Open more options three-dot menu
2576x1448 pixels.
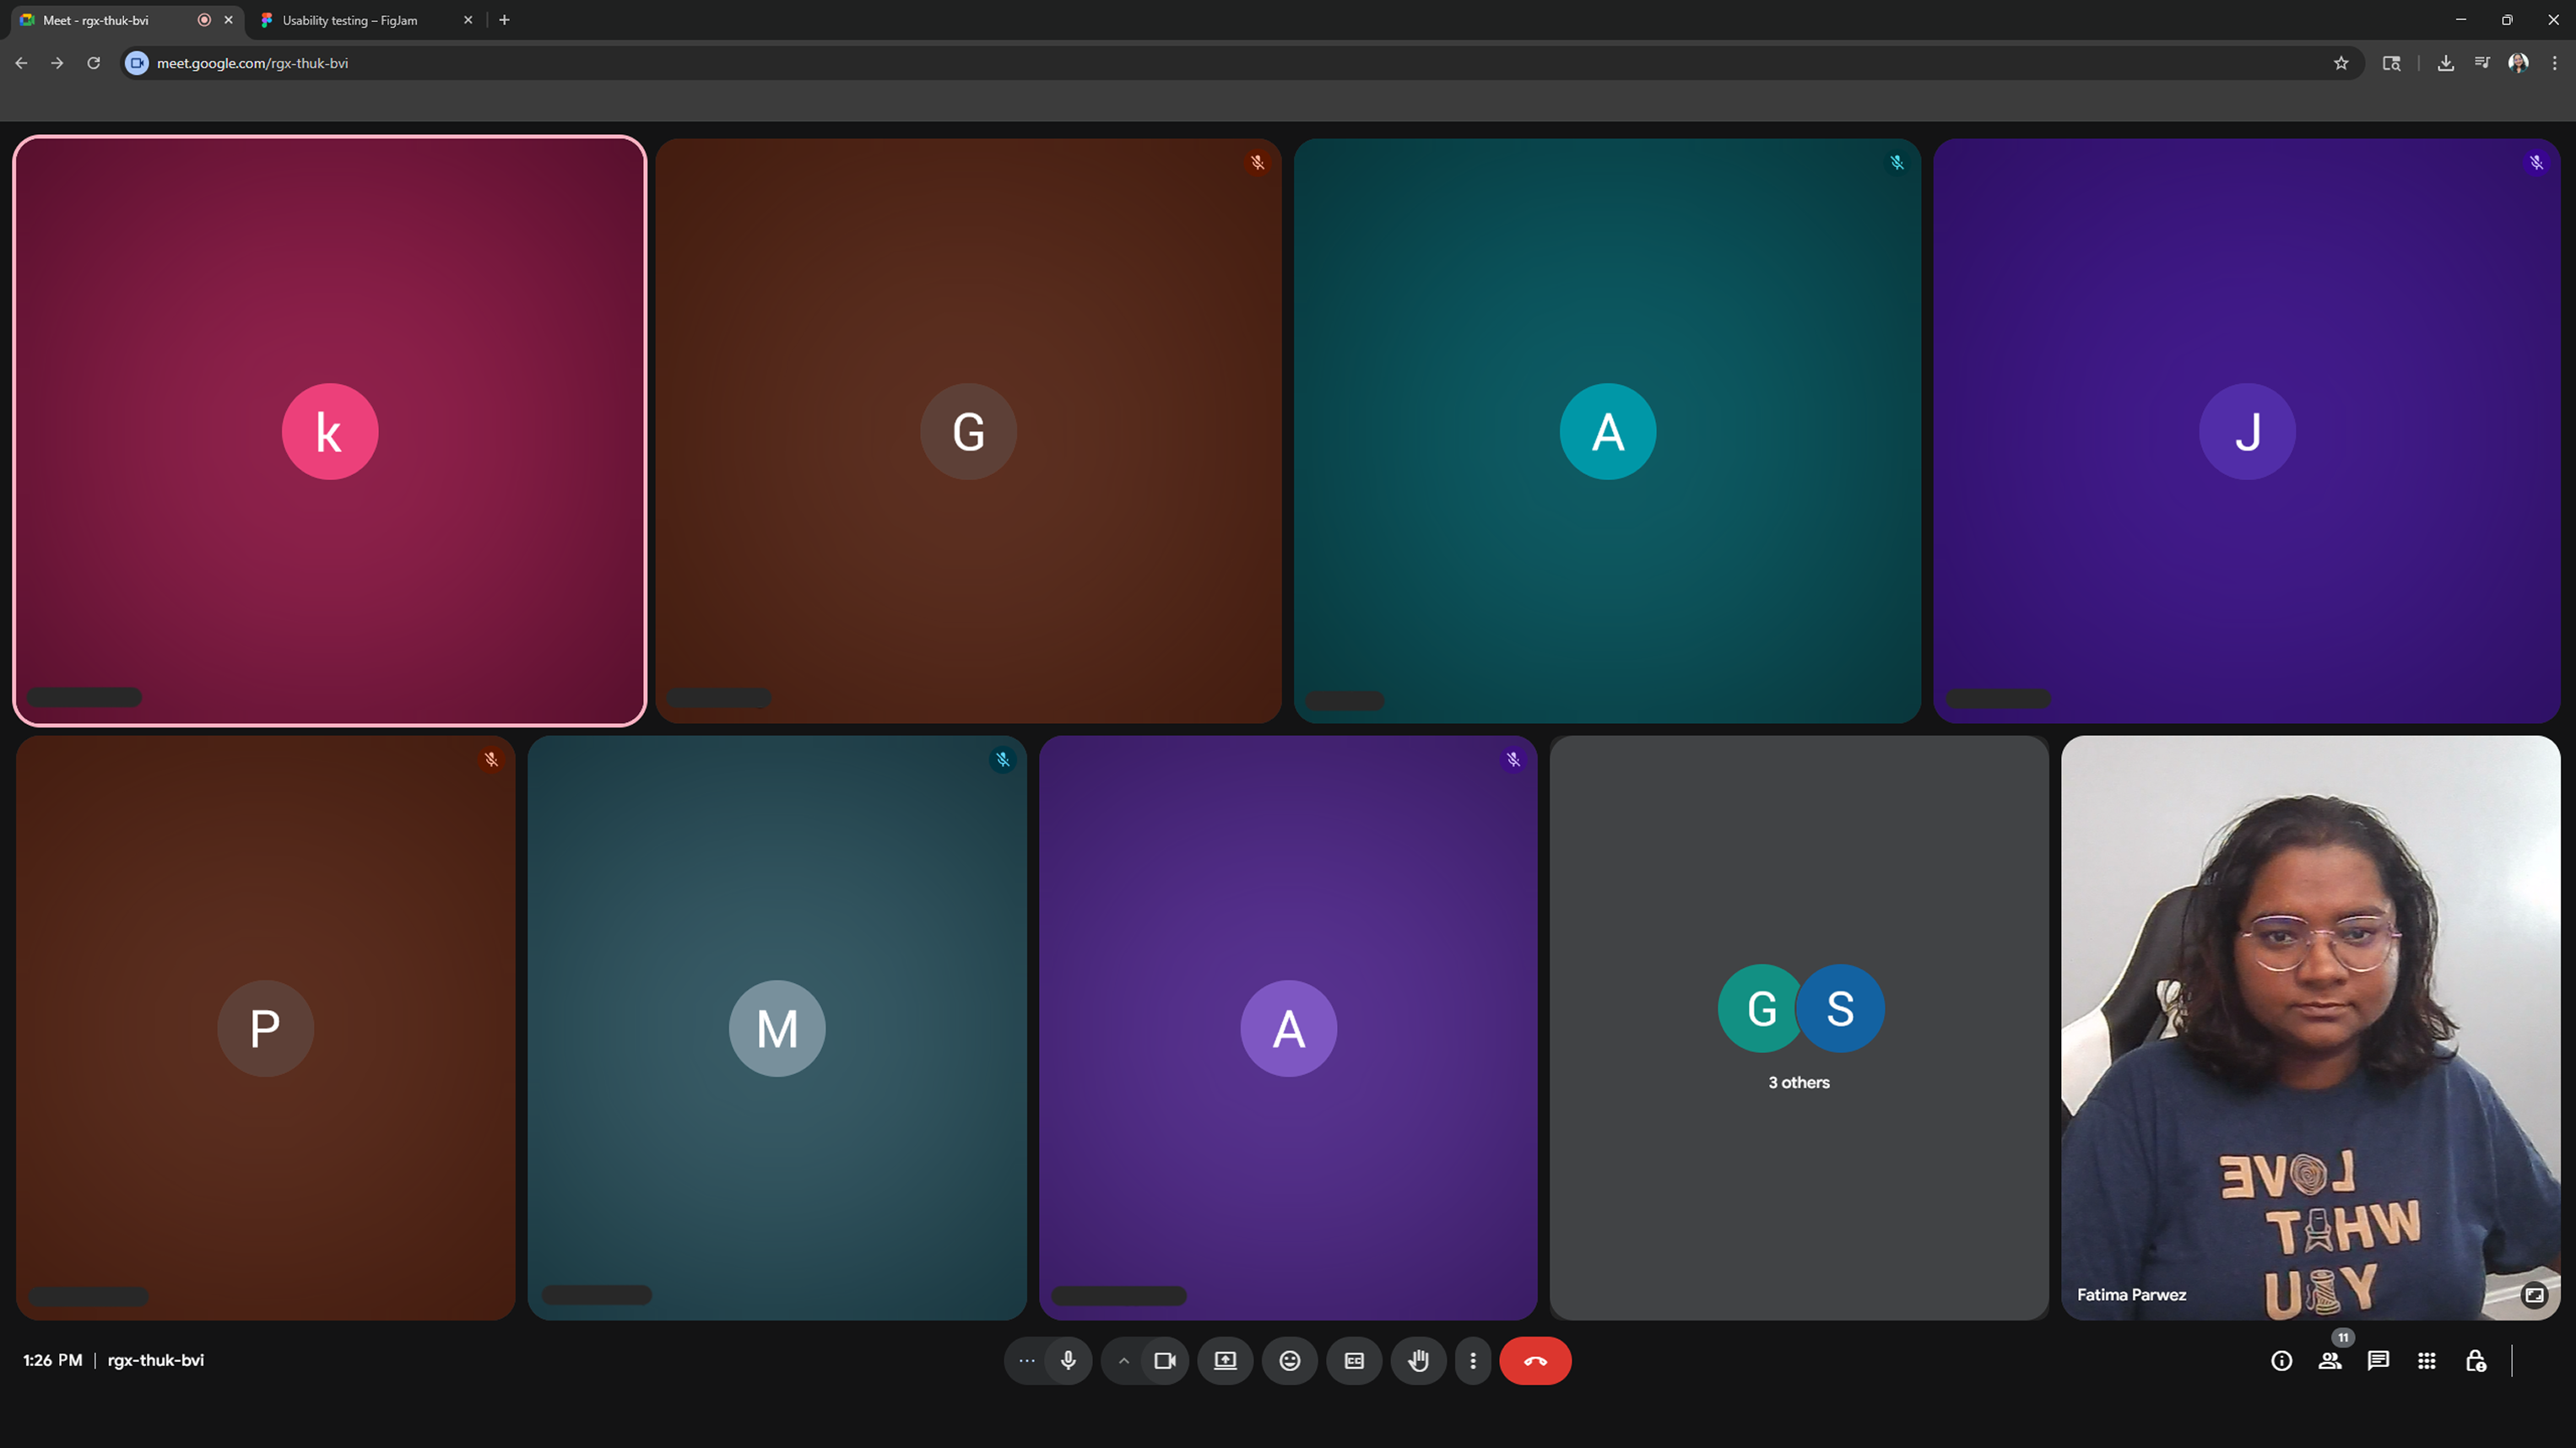point(1472,1360)
